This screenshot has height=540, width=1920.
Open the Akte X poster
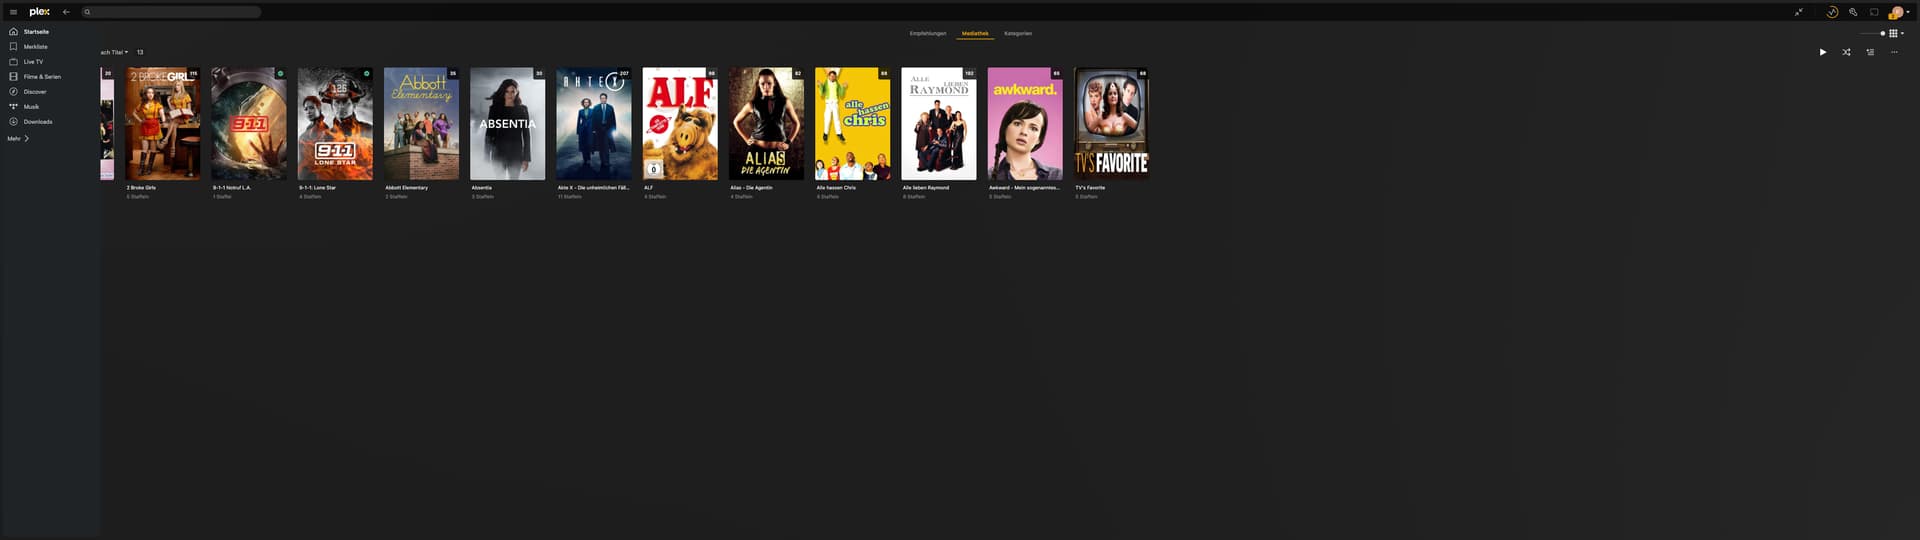point(594,124)
